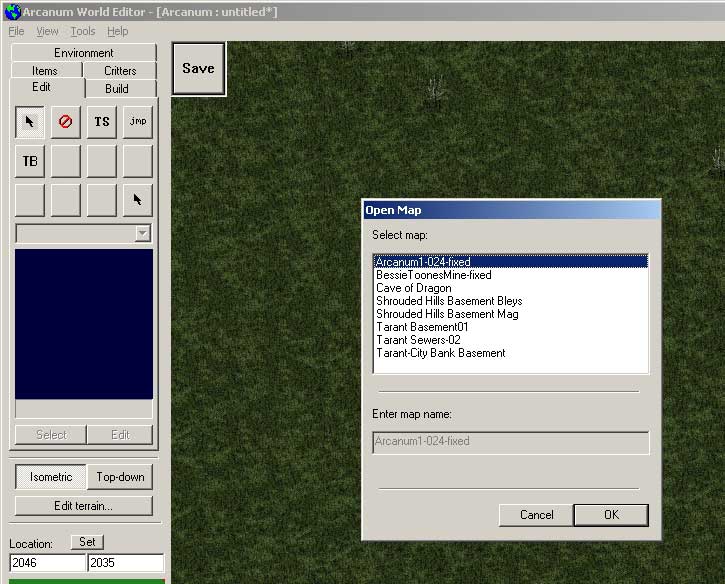Open the Tools menu
Screen dimensions: 725x584
pos(83,31)
